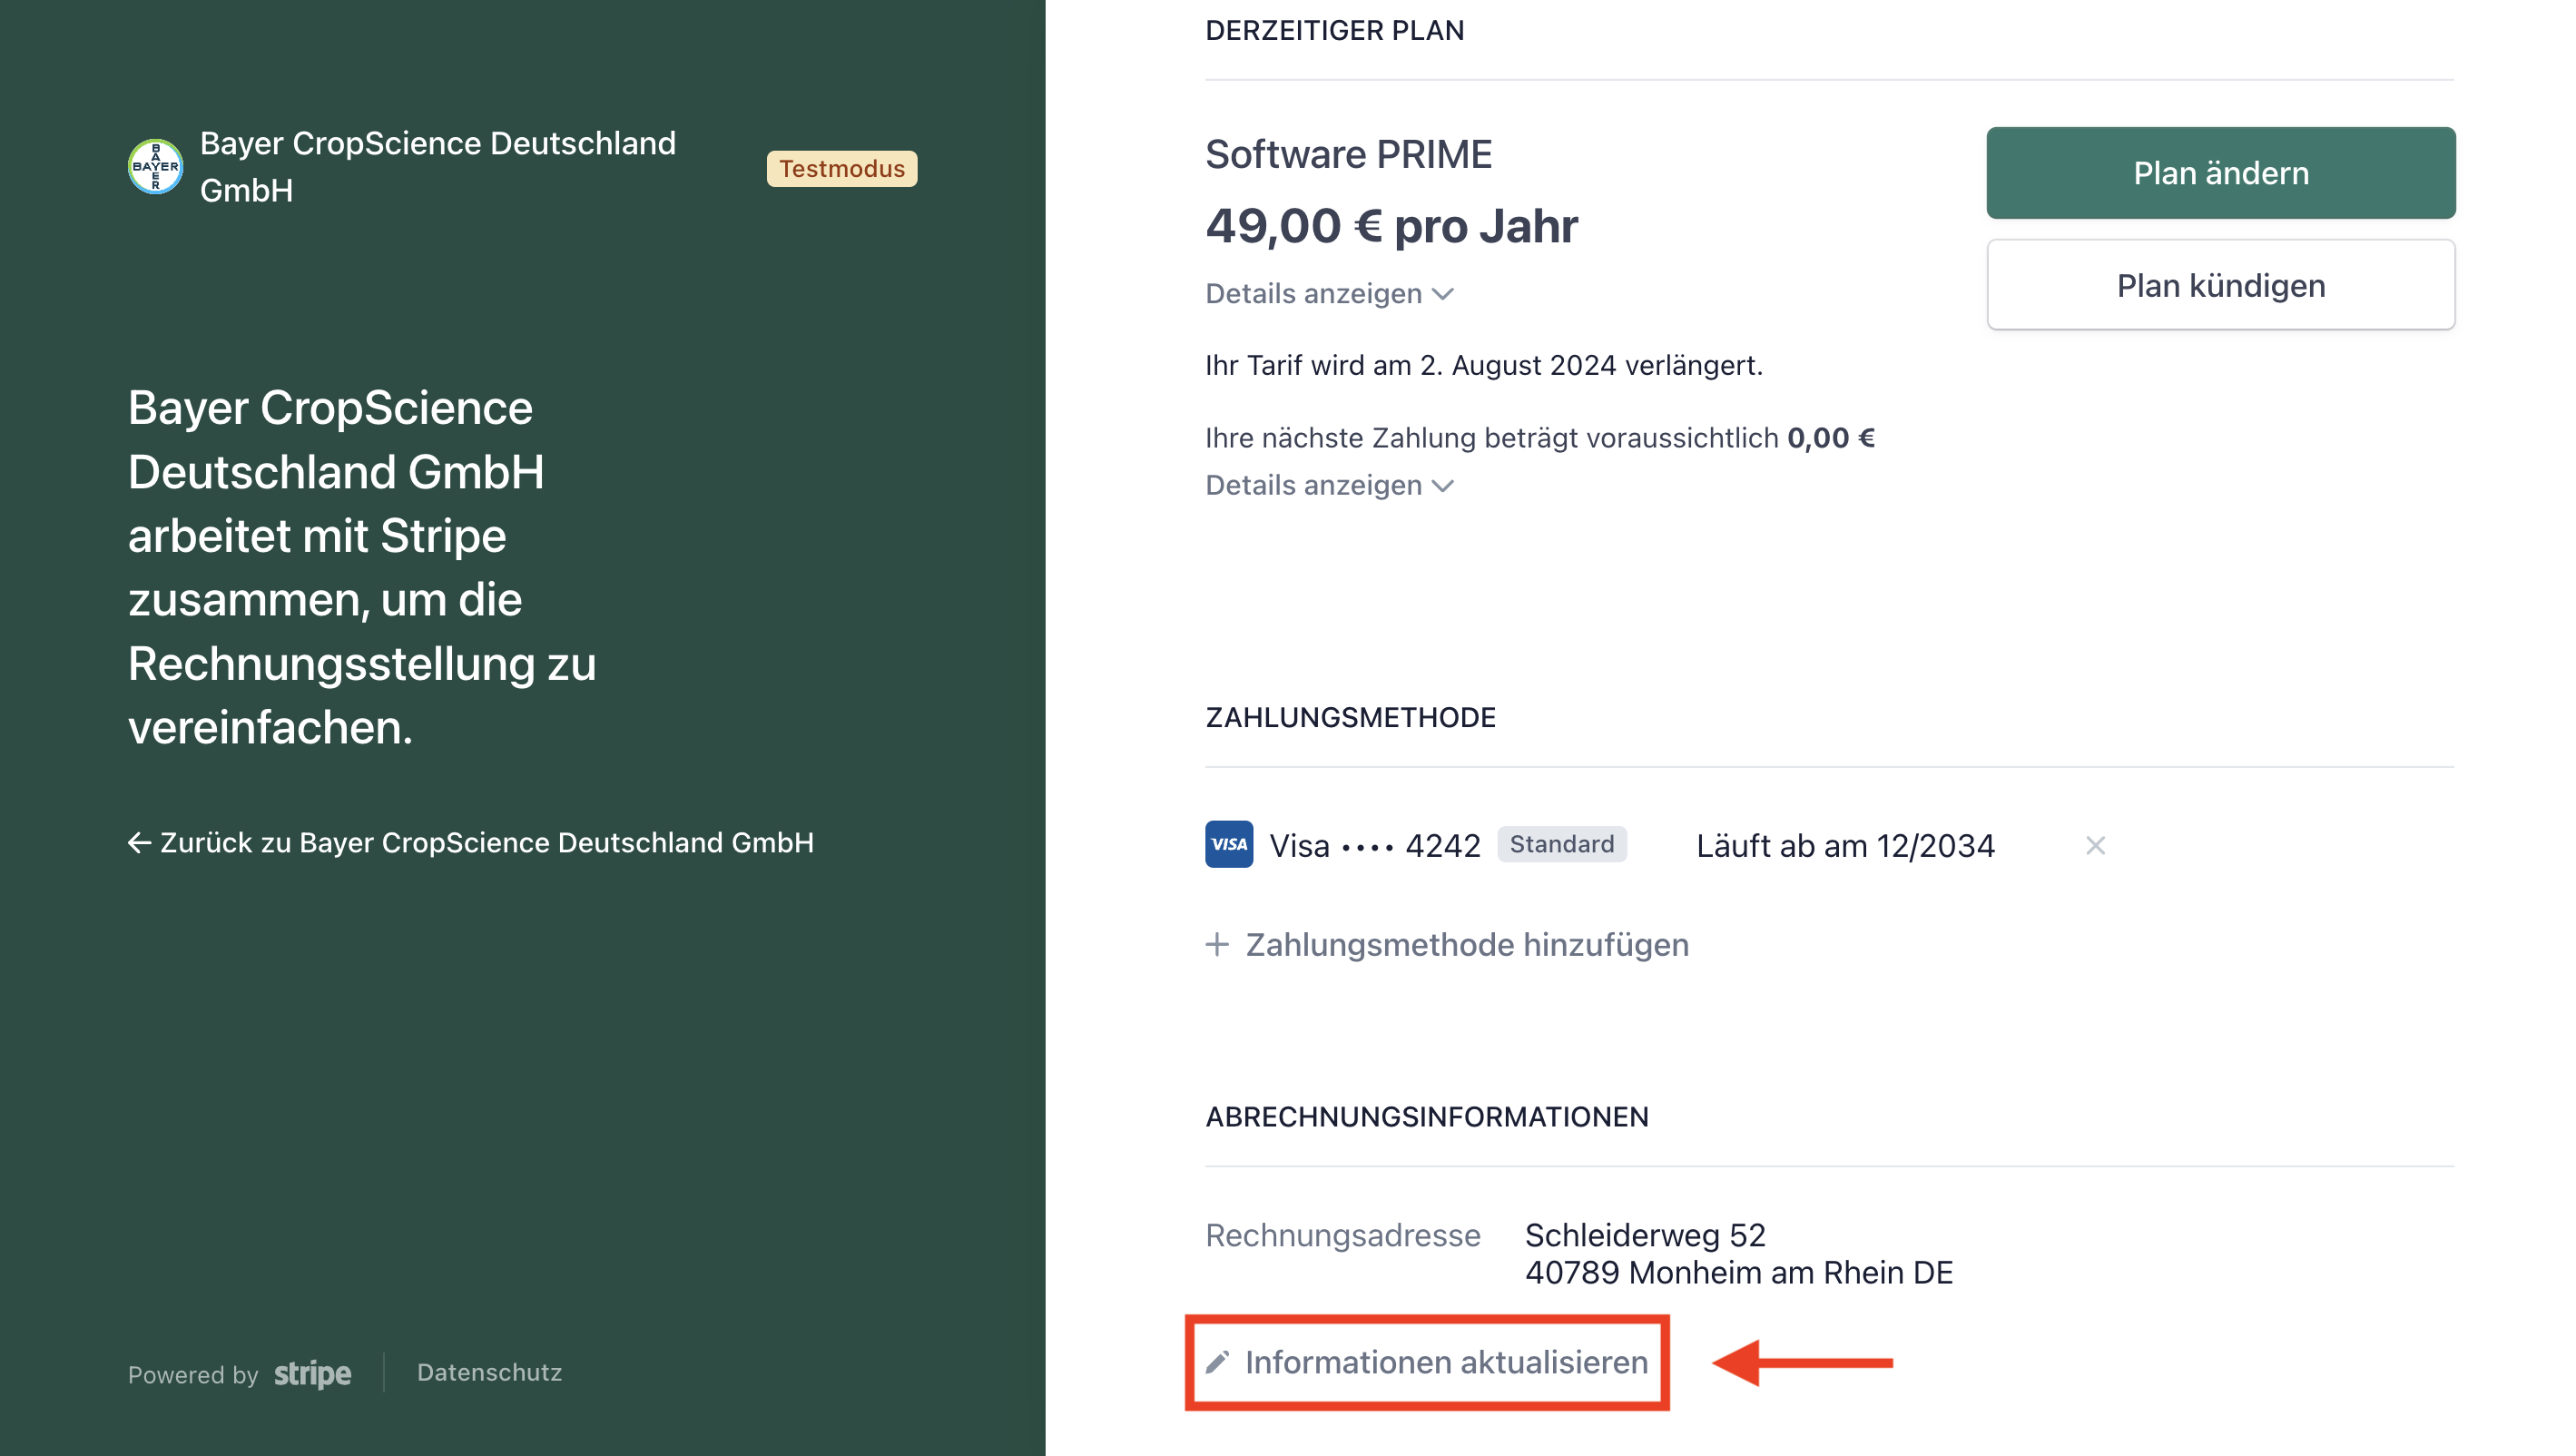Open the Datenschutz link
The image size is (2576, 1456).
489,1372
